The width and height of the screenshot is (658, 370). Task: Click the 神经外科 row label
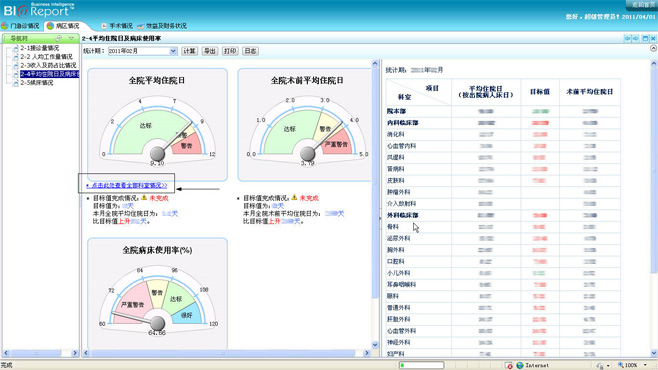pyautogui.click(x=398, y=342)
